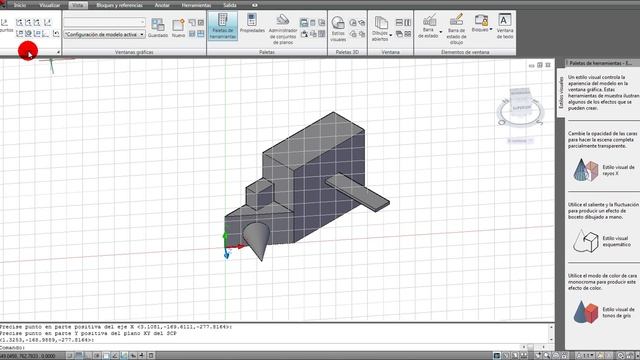Click the ViewCube navigation widget
The width and height of the screenshot is (640, 360).
(x=520, y=107)
